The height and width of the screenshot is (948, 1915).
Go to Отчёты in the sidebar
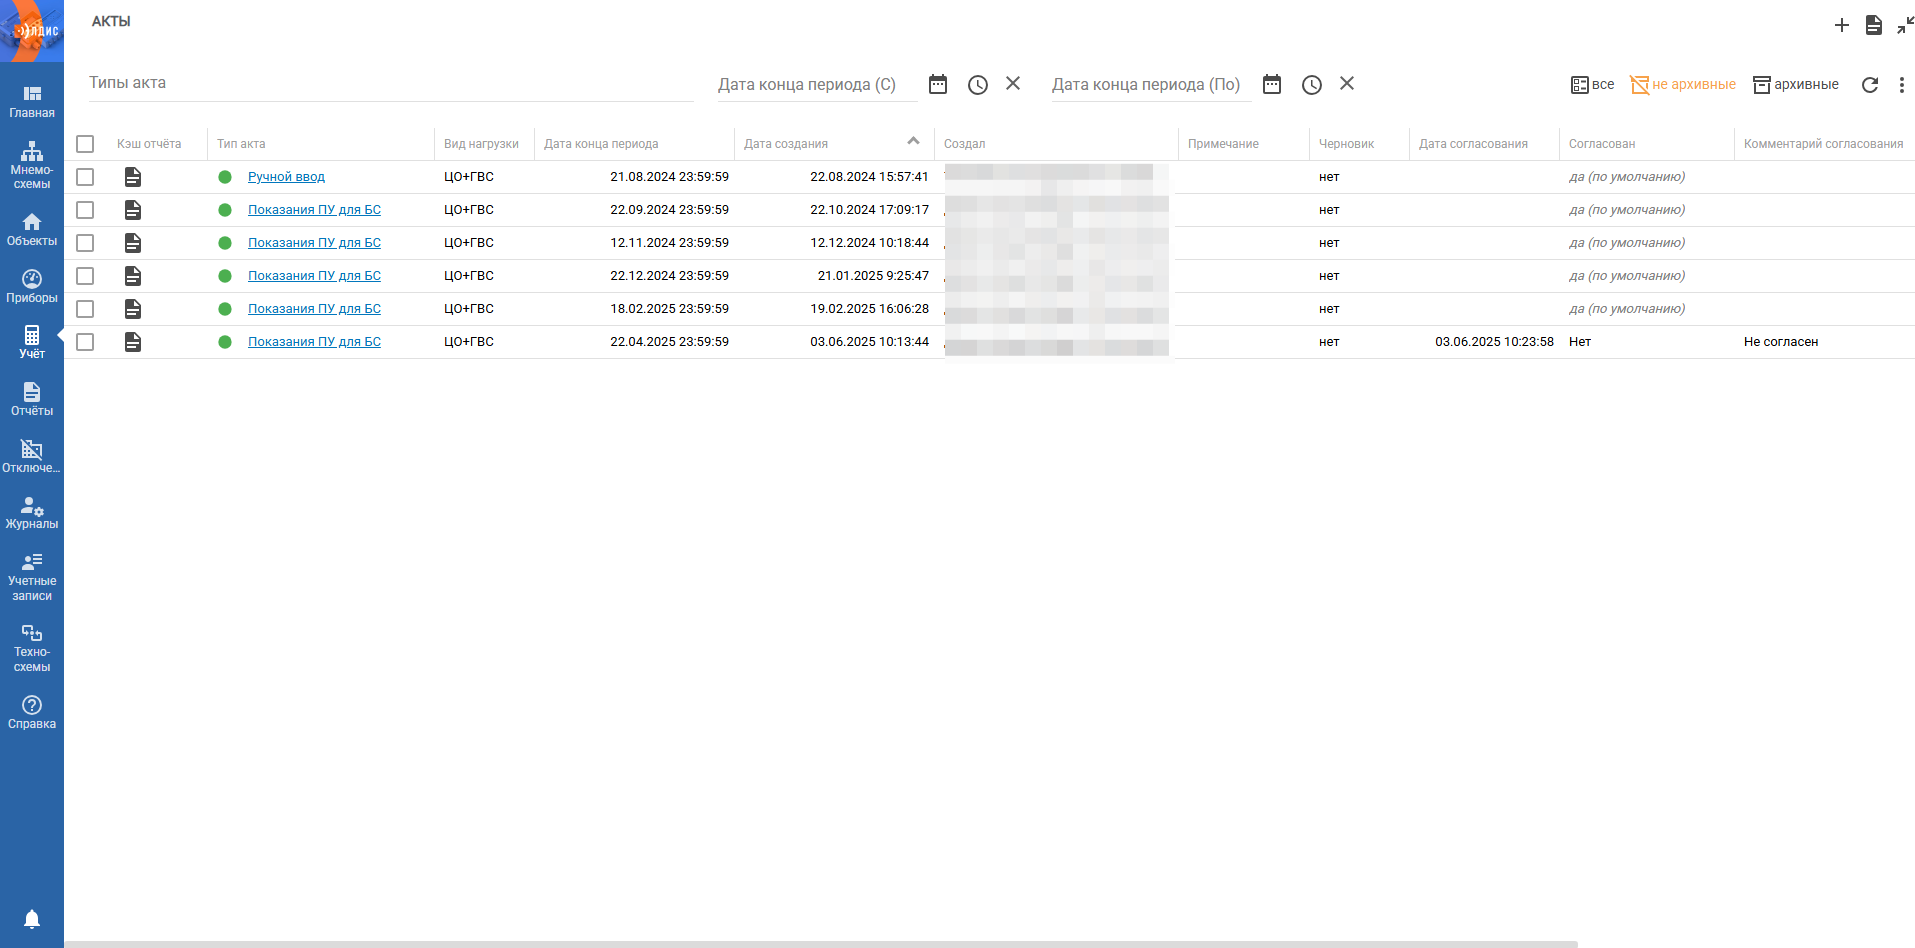pos(32,398)
